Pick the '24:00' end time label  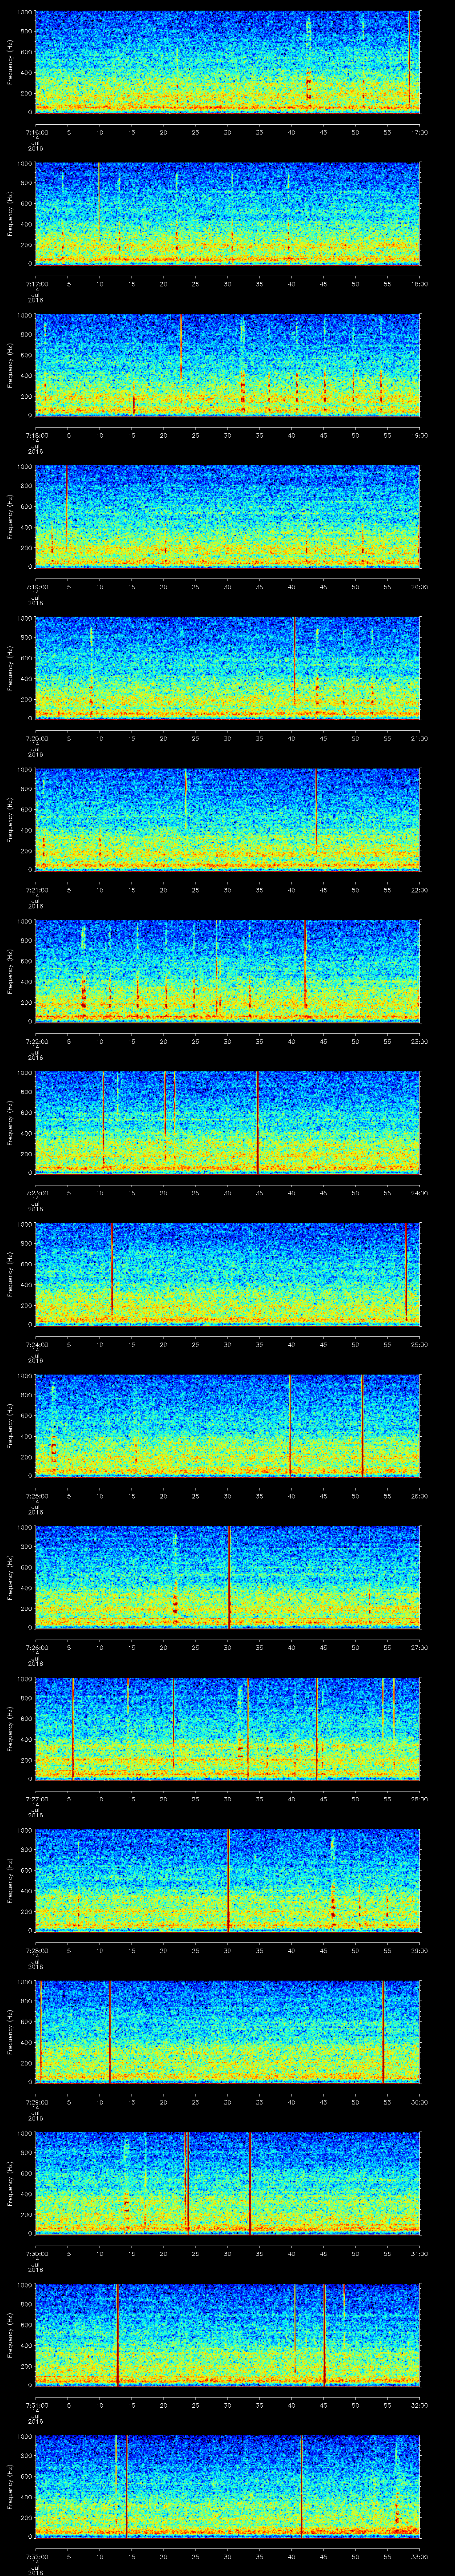pos(419,1193)
